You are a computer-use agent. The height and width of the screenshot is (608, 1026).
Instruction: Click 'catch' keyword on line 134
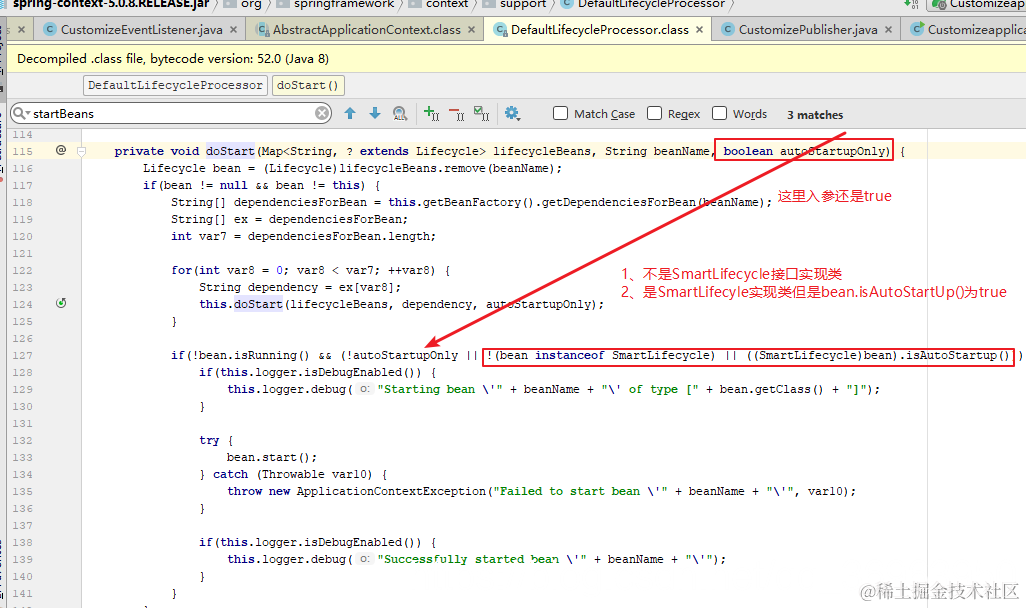[230, 474]
